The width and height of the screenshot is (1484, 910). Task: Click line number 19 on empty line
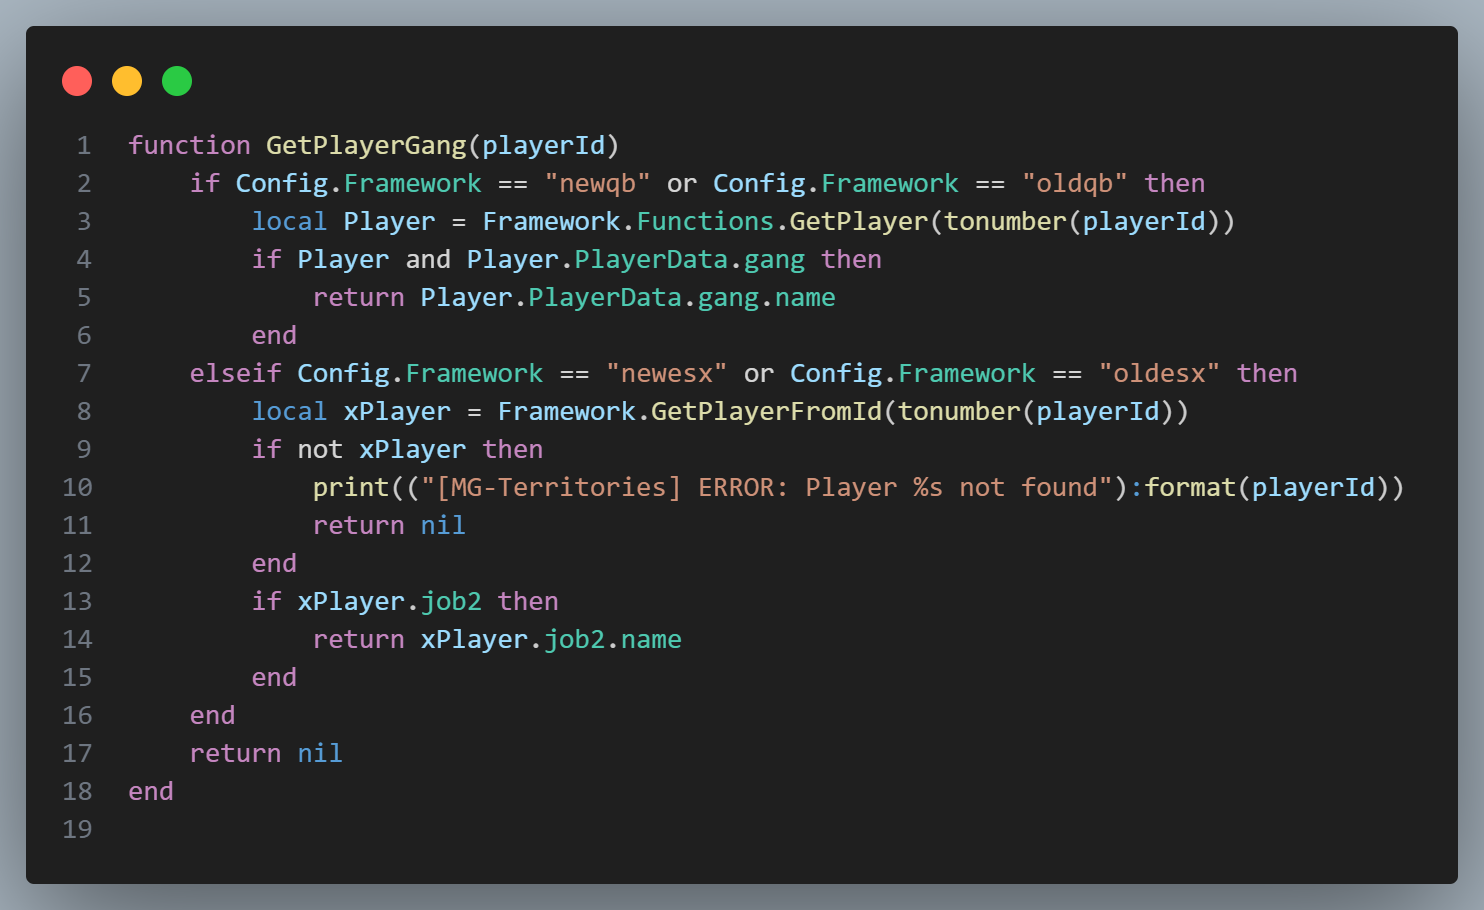77,830
